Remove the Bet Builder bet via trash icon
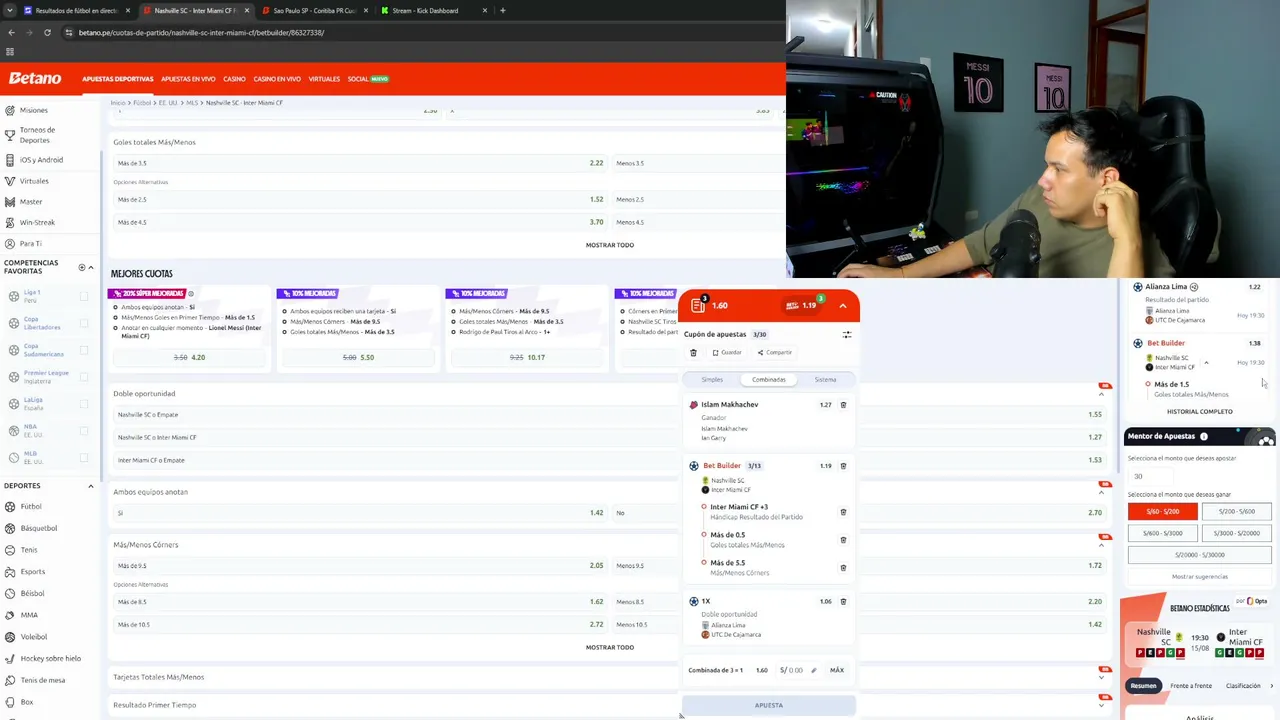 [843, 466]
